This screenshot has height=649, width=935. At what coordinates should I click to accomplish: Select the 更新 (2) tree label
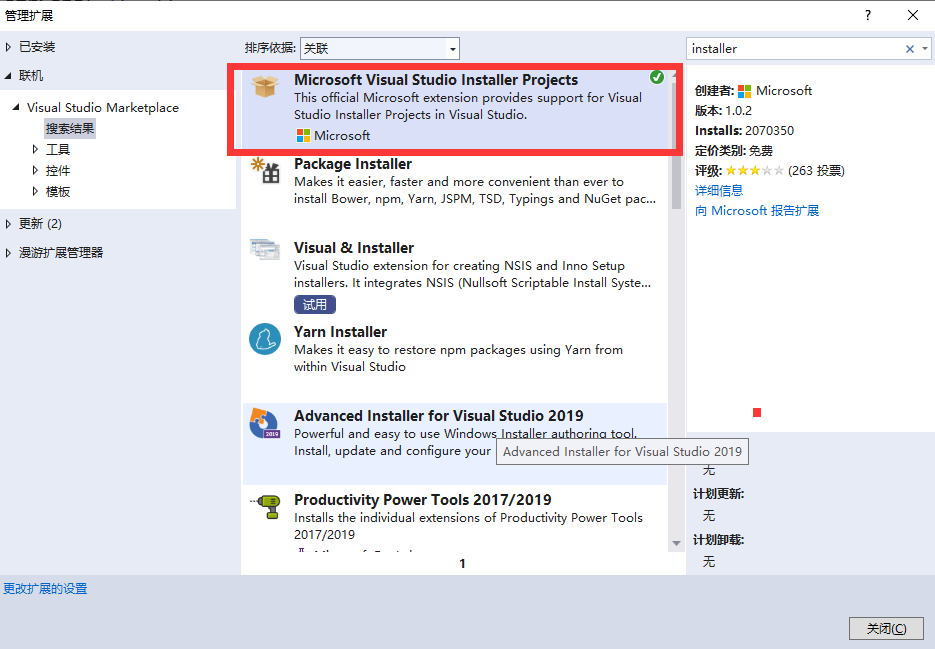pos(40,224)
